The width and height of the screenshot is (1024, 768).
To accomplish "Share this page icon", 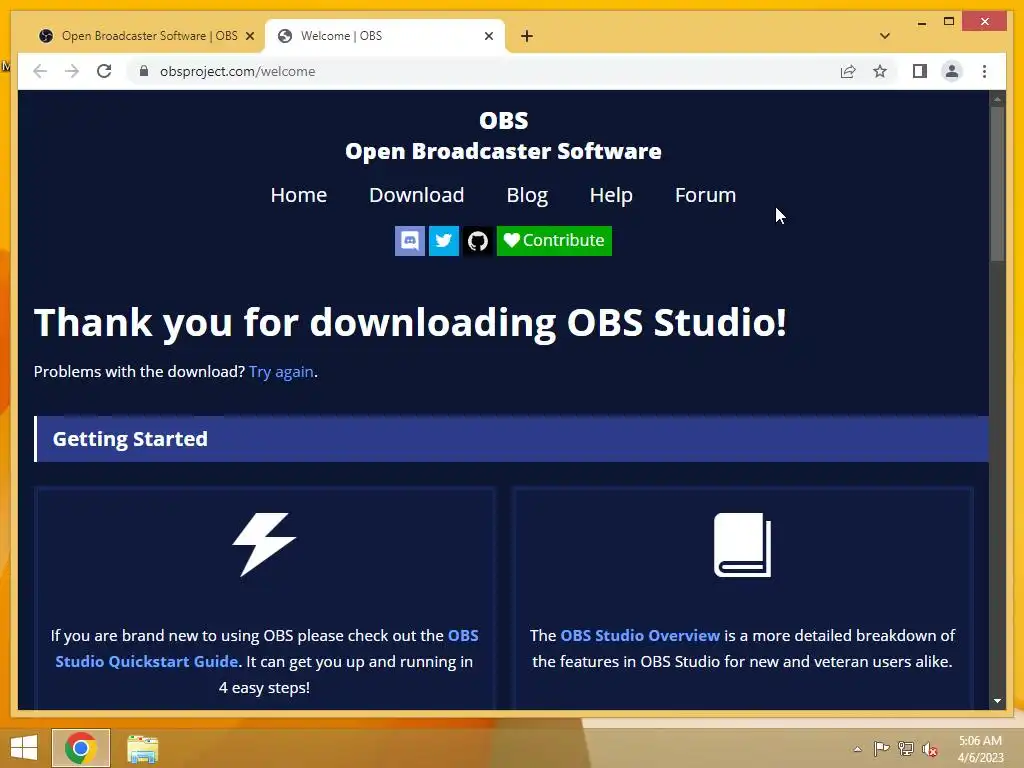I will 848,71.
